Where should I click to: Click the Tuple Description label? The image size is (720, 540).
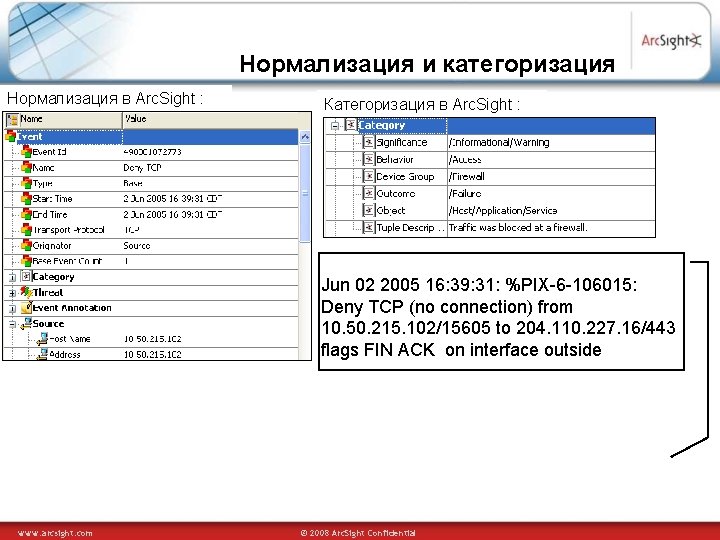pyautogui.click(x=410, y=227)
